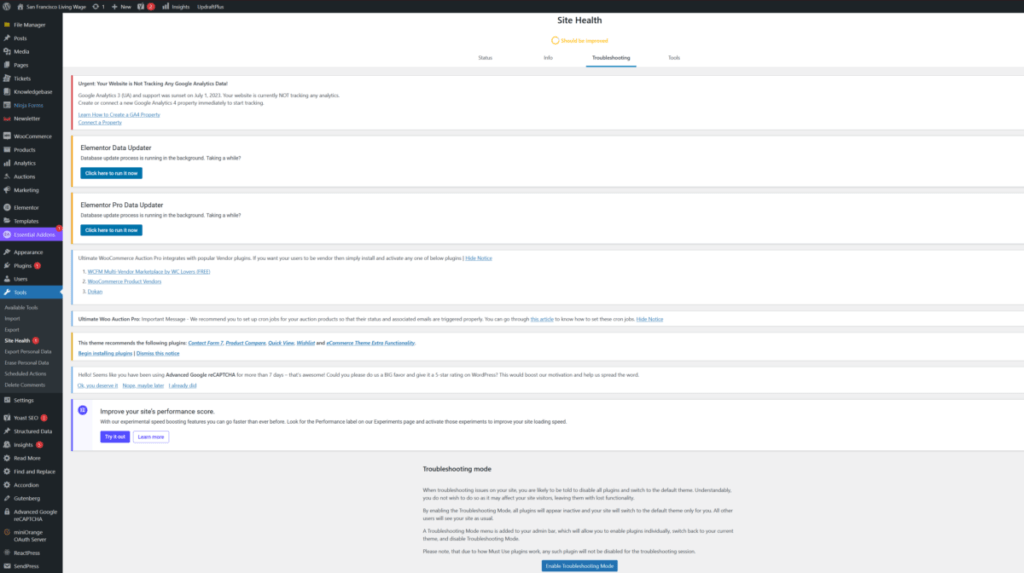Click the Structured Data icon
Viewport: 1024px width, 573px height.
click(x=7, y=431)
